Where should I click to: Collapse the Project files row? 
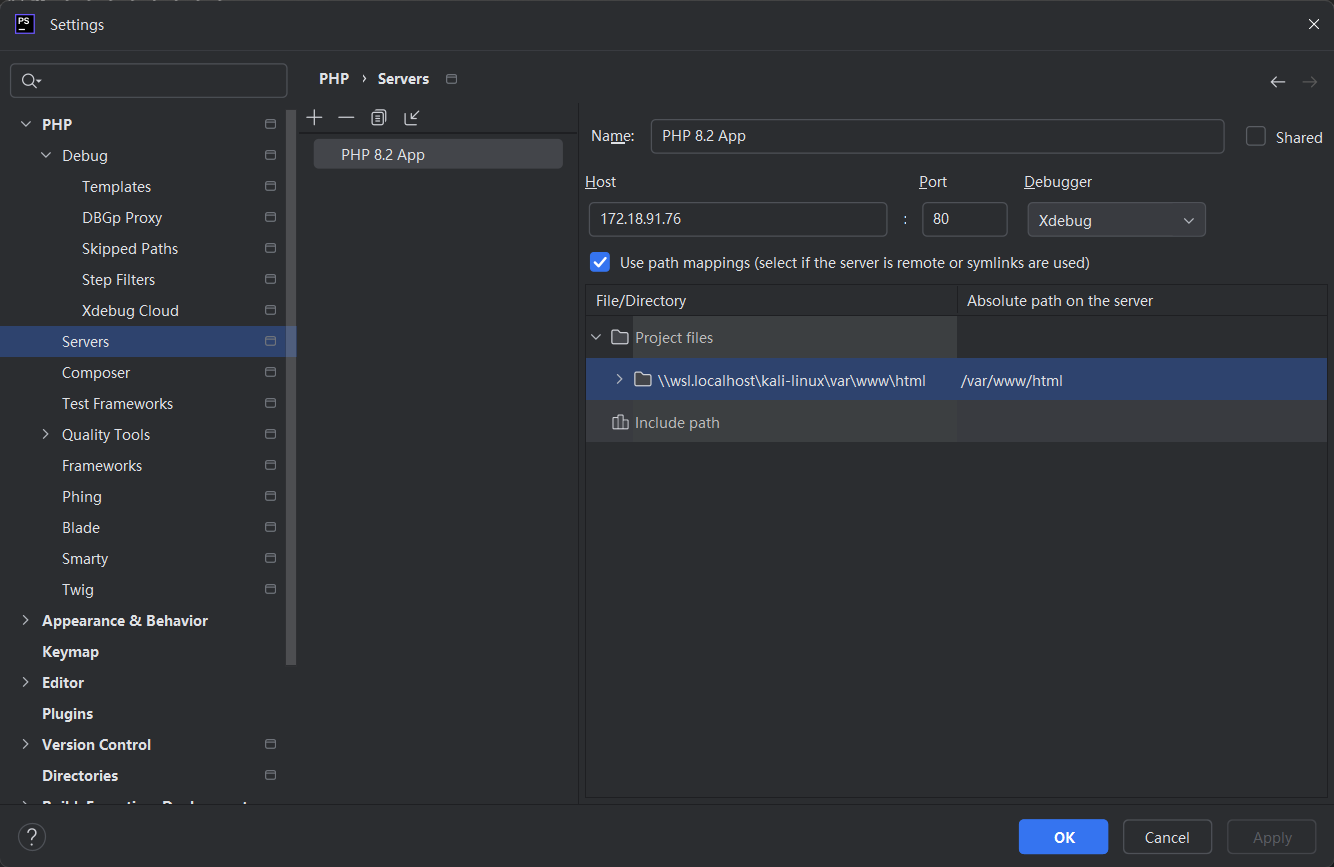click(597, 337)
